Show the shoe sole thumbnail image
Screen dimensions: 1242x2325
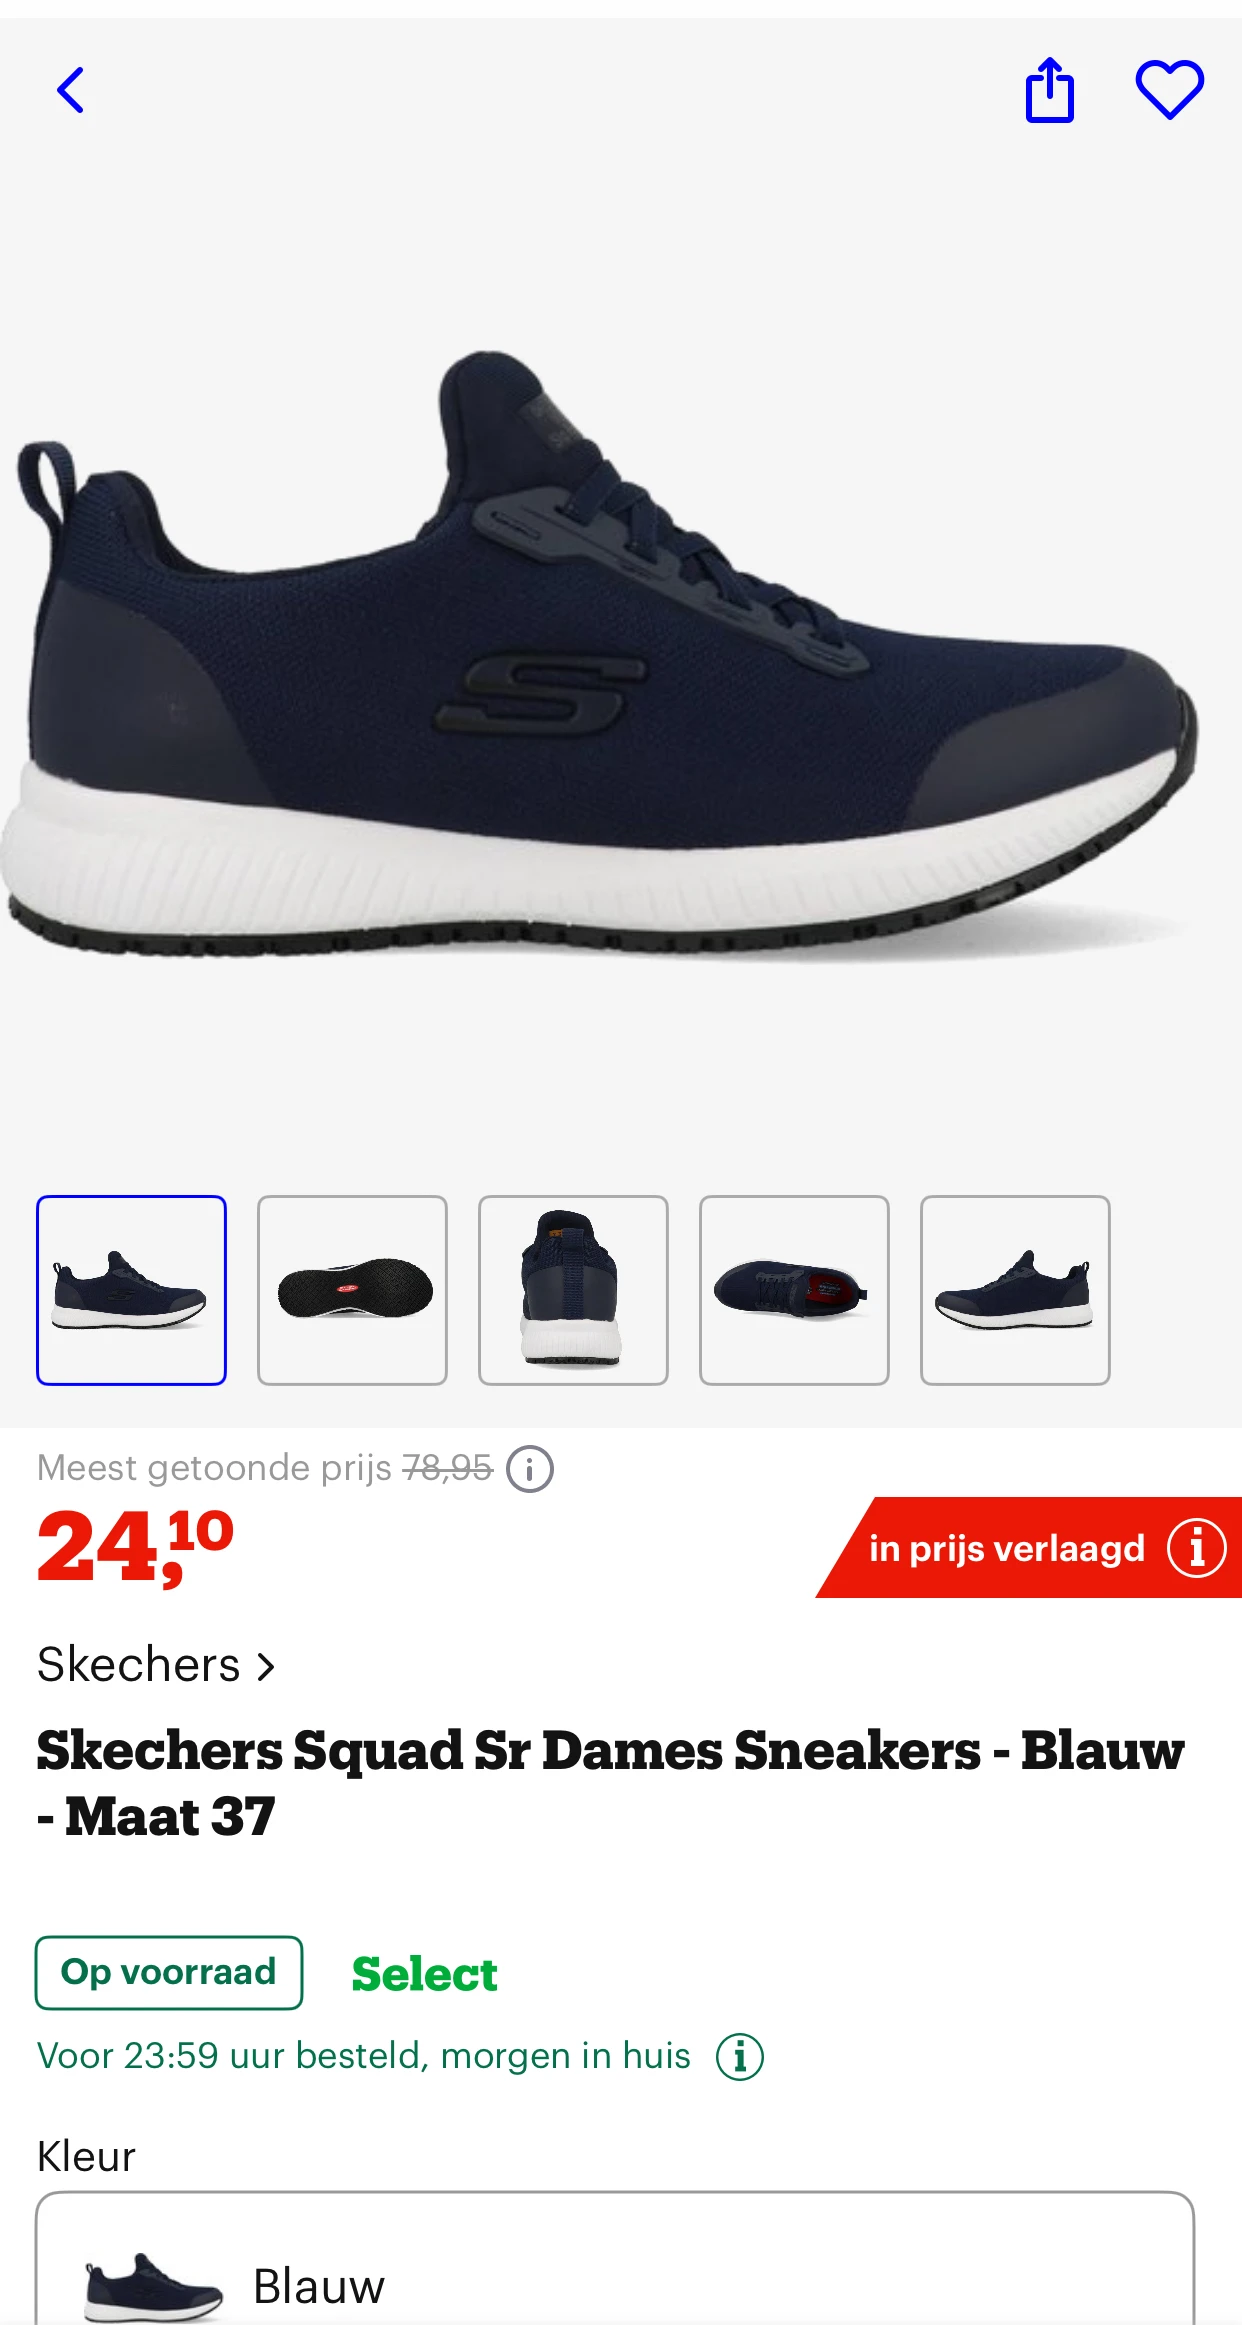point(352,1290)
